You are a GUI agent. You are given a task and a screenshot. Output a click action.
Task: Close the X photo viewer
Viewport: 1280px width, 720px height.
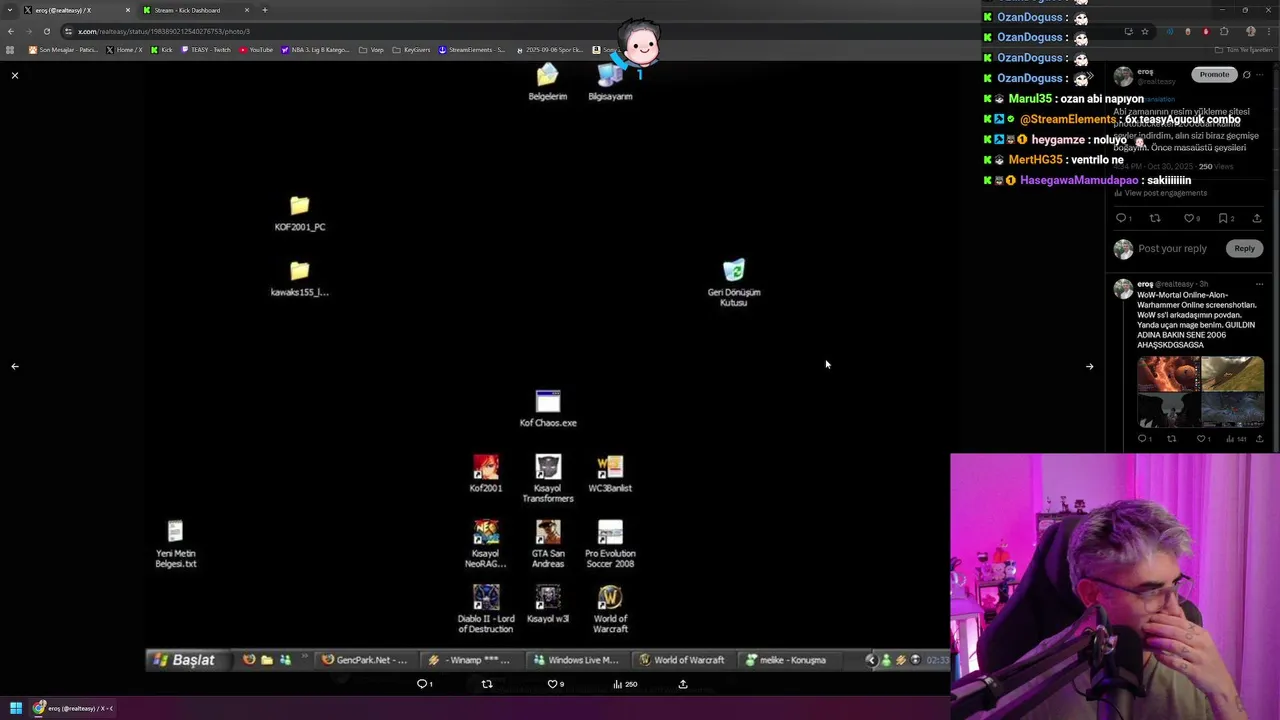pos(15,75)
